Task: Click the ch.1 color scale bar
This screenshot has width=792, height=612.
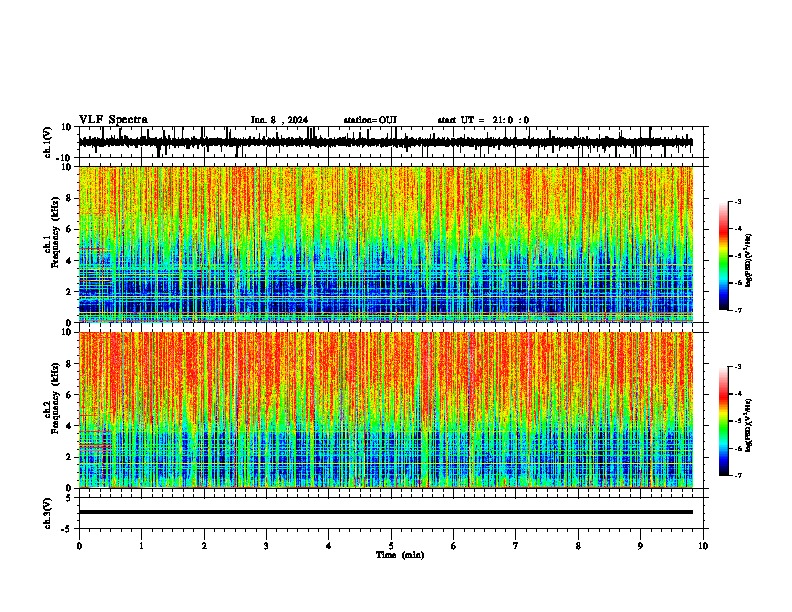Action: (723, 256)
